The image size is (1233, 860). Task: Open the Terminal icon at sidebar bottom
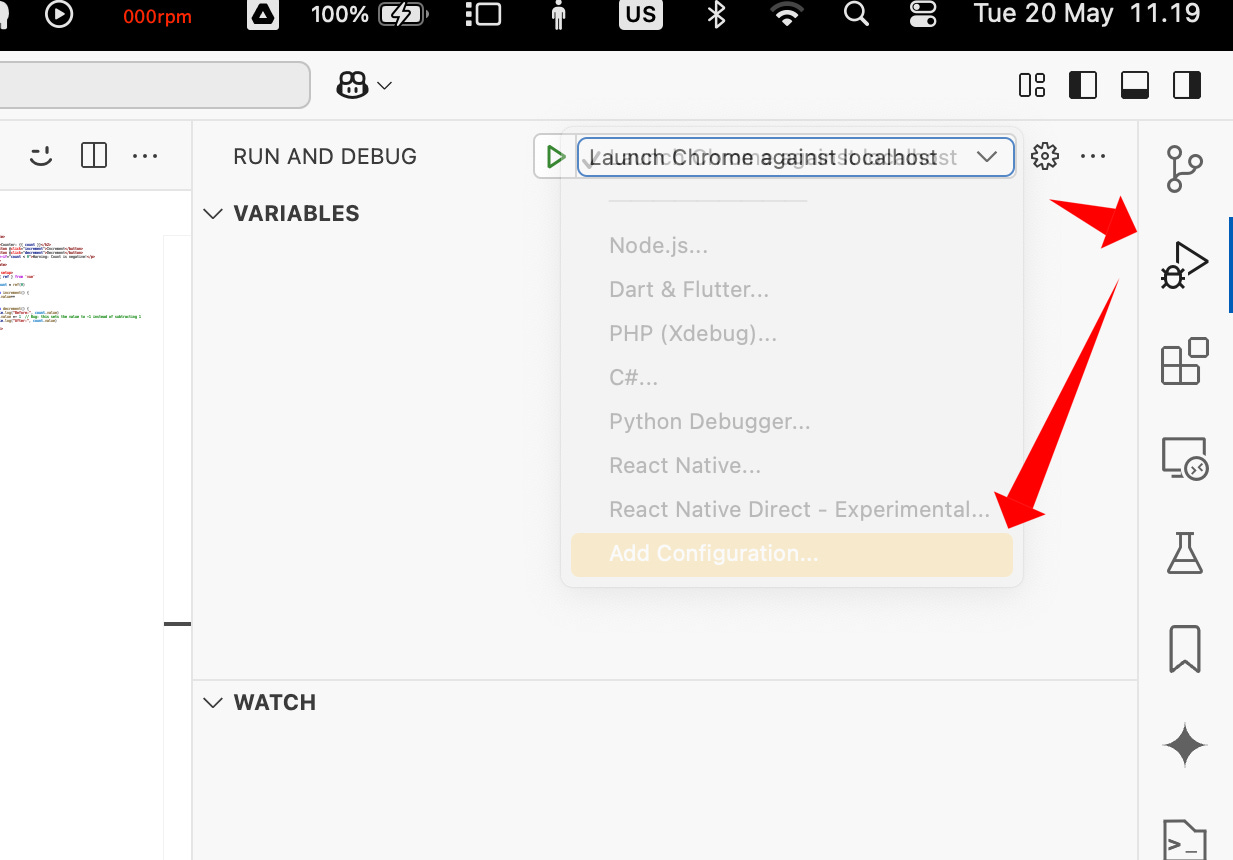tap(1184, 840)
